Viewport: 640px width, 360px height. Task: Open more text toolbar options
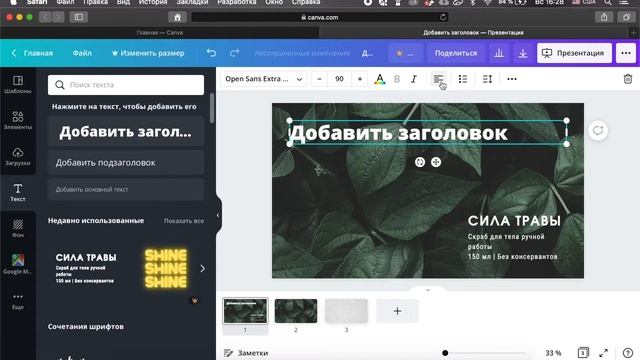click(x=512, y=79)
